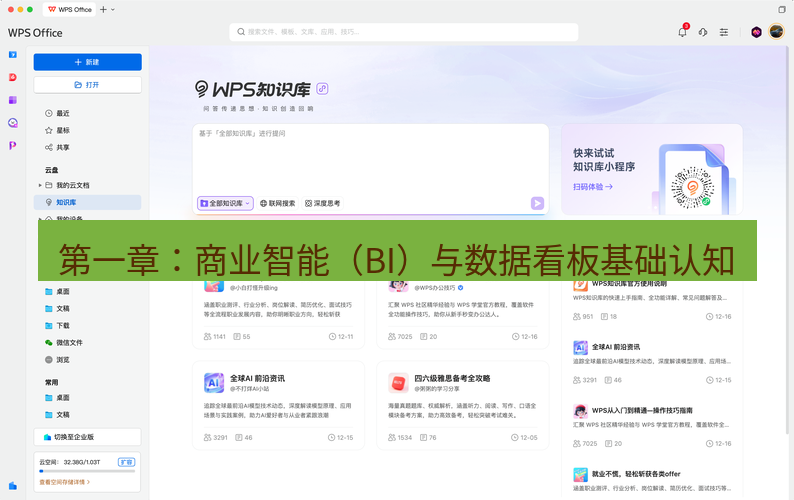Click the blue 新建 button
The image size is (794, 500).
click(88, 62)
